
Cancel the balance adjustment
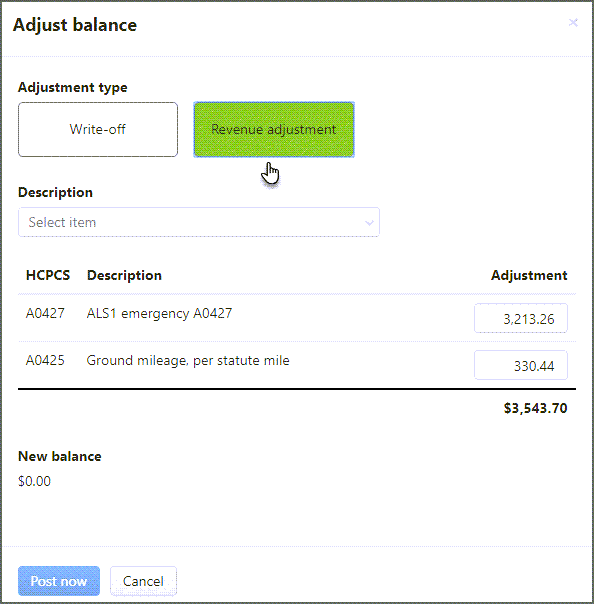pos(143,581)
